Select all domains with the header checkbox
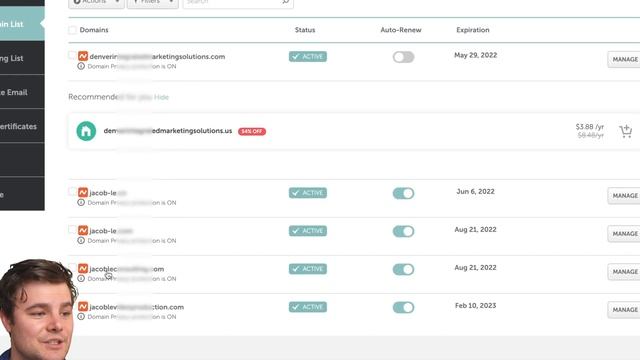The height and width of the screenshot is (360, 640). [x=72, y=30]
